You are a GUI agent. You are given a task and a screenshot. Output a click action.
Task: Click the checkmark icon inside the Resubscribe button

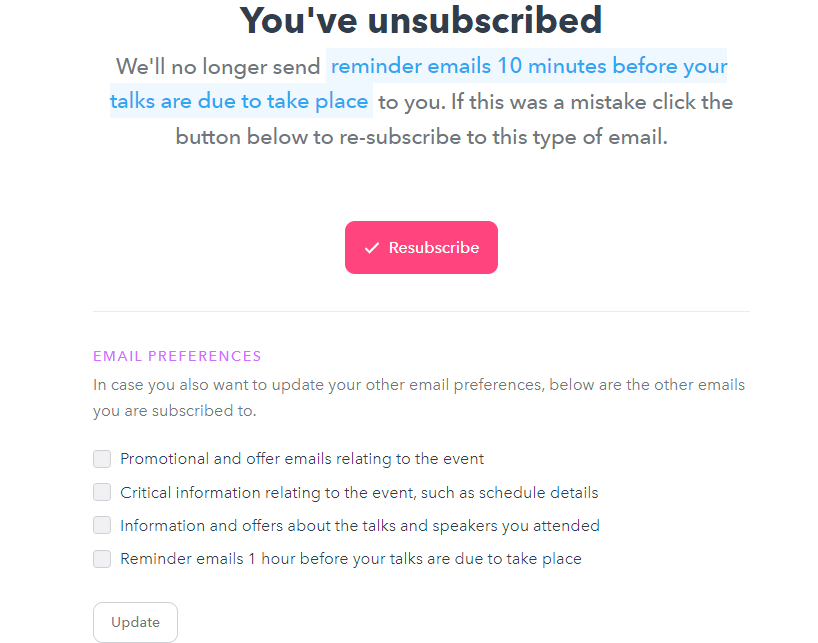(x=372, y=247)
